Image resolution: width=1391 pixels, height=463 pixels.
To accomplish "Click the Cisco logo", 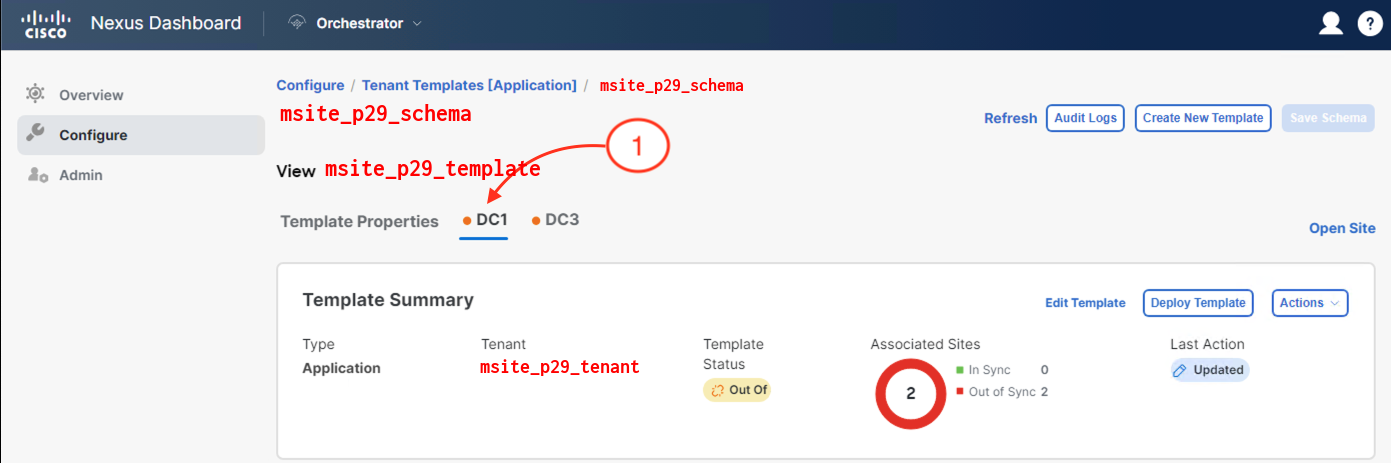I will 44,24.
